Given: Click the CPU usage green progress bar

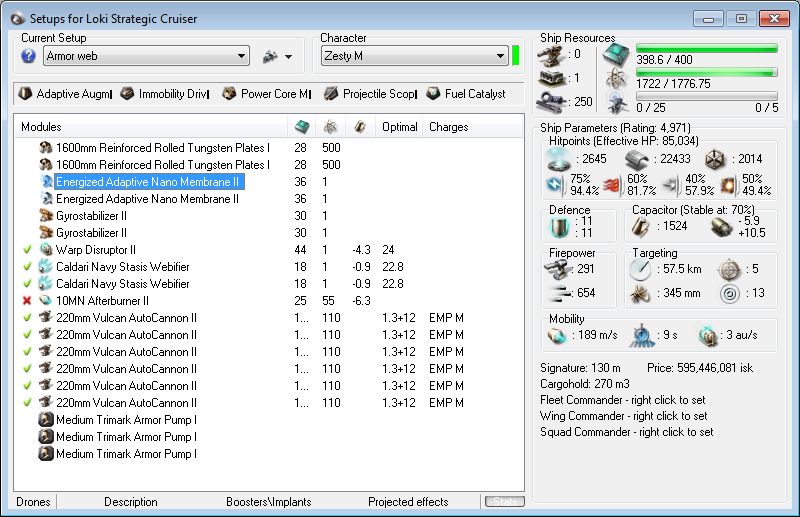Looking at the screenshot, I should tap(707, 48).
